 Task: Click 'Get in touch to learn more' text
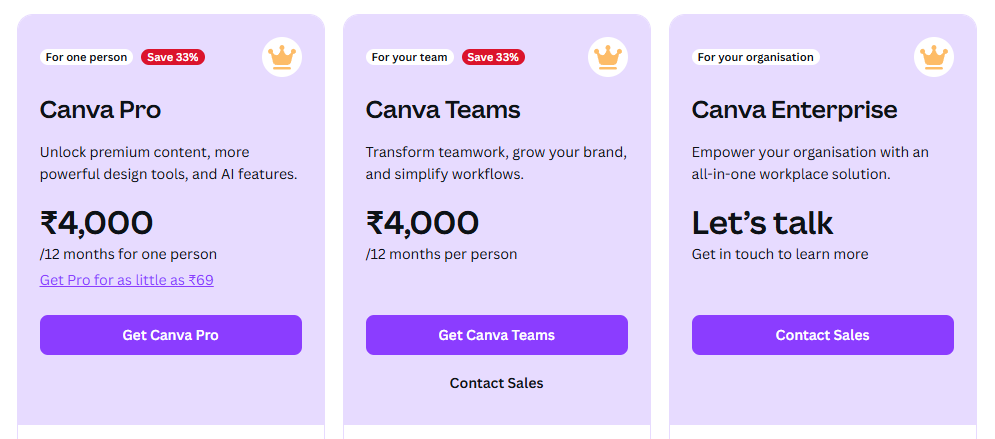pyautogui.click(x=780, y=254)
